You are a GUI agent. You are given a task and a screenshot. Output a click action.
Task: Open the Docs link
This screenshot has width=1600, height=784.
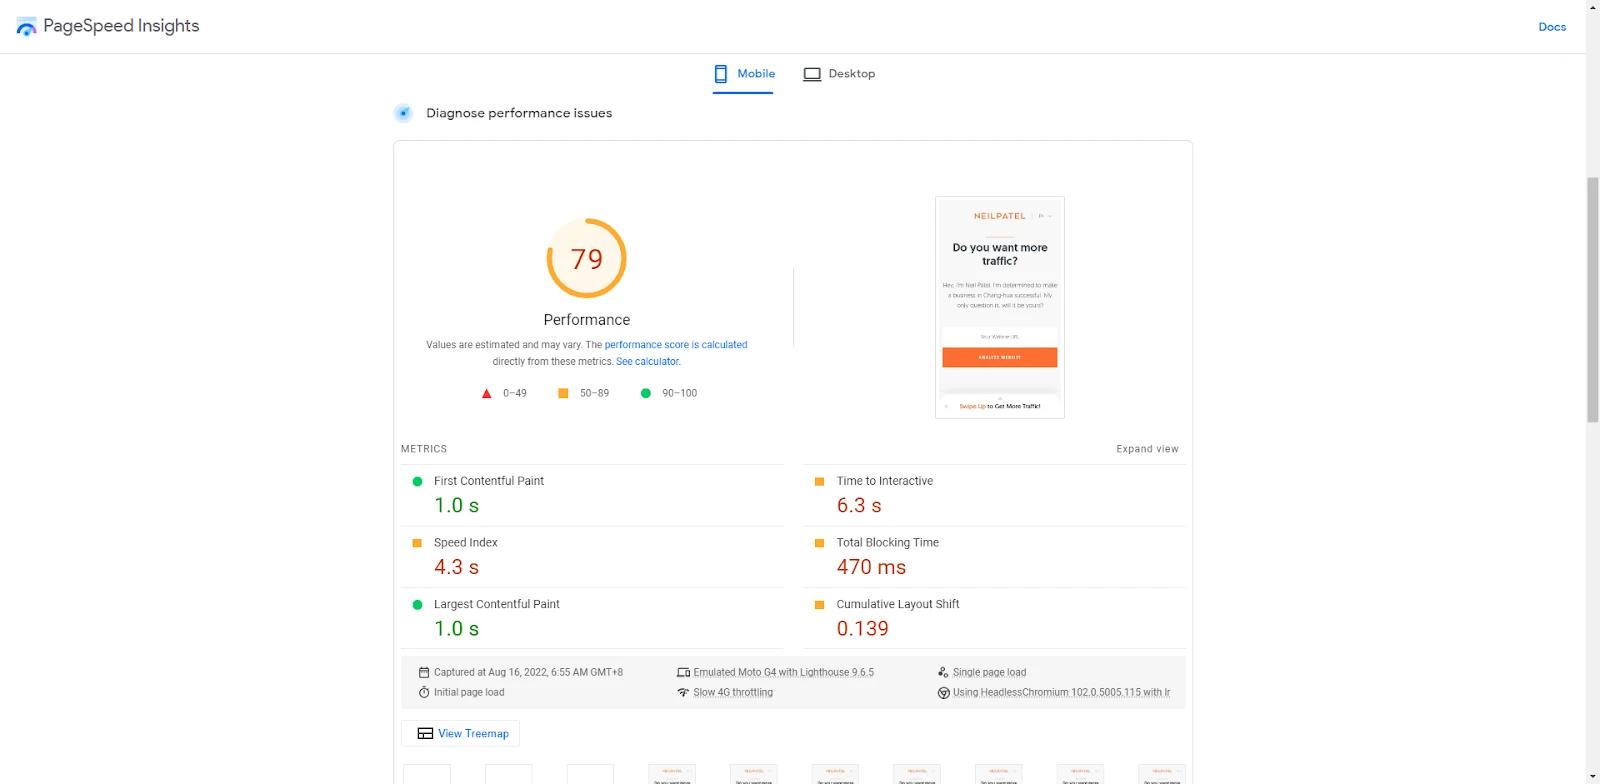click(1552, 27)
